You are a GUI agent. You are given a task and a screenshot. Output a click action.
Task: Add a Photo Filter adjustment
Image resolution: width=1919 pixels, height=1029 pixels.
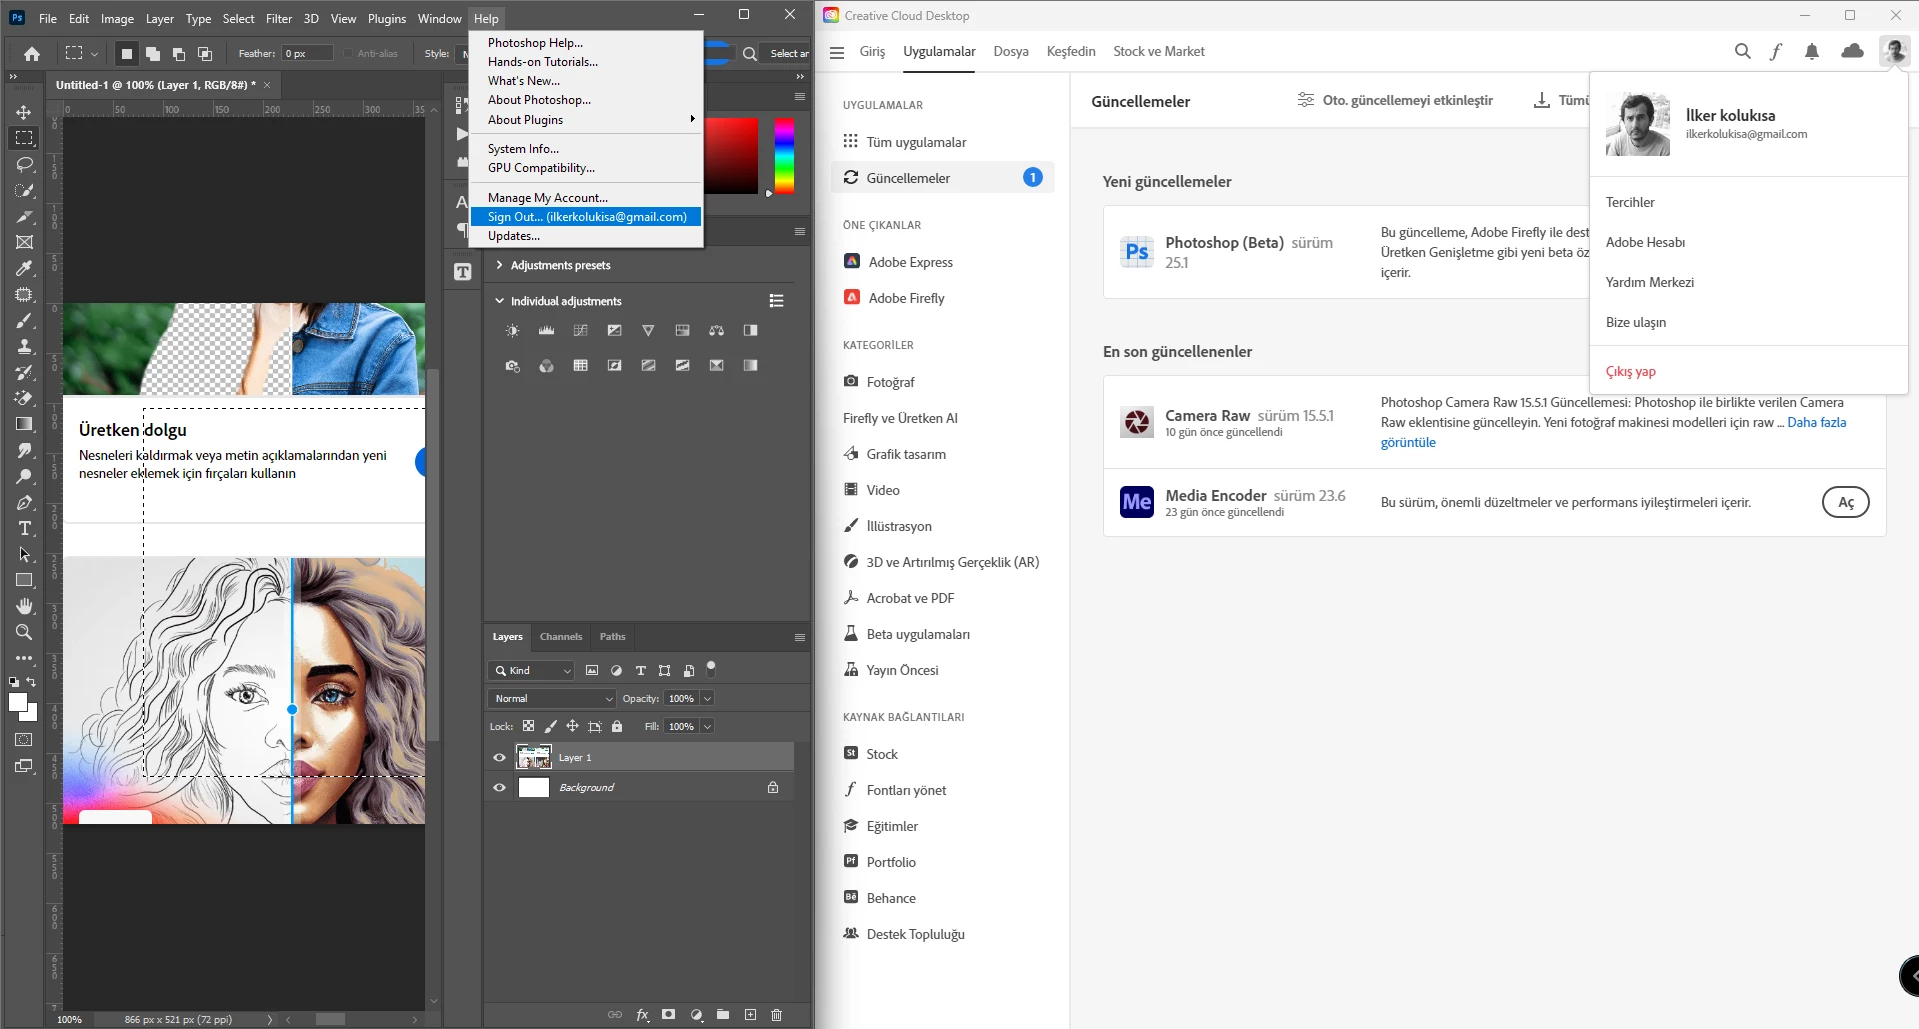pyautogui.click(x=512, y=366)
